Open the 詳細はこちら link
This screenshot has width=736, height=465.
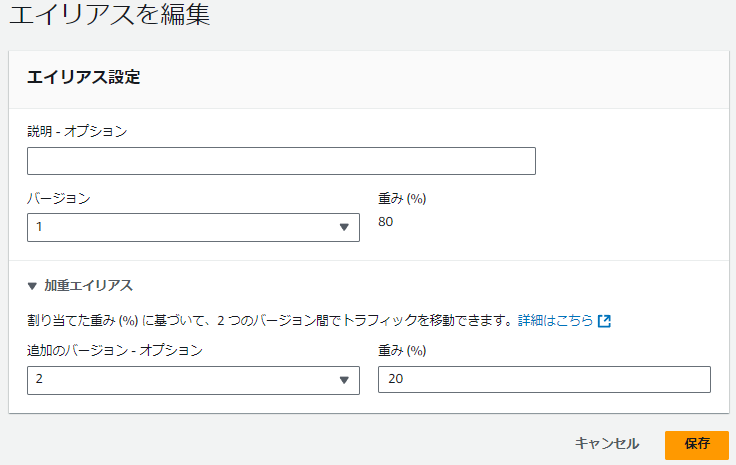tap(555, 320)
